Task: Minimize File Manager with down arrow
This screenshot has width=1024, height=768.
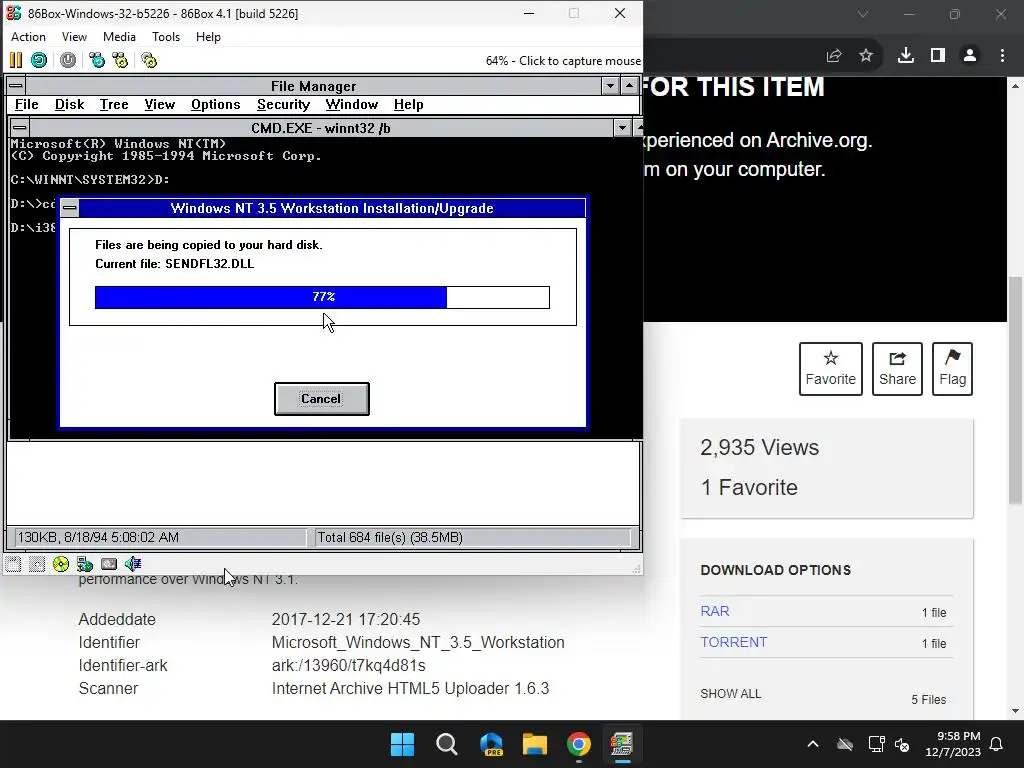Action: pos(611,86)
